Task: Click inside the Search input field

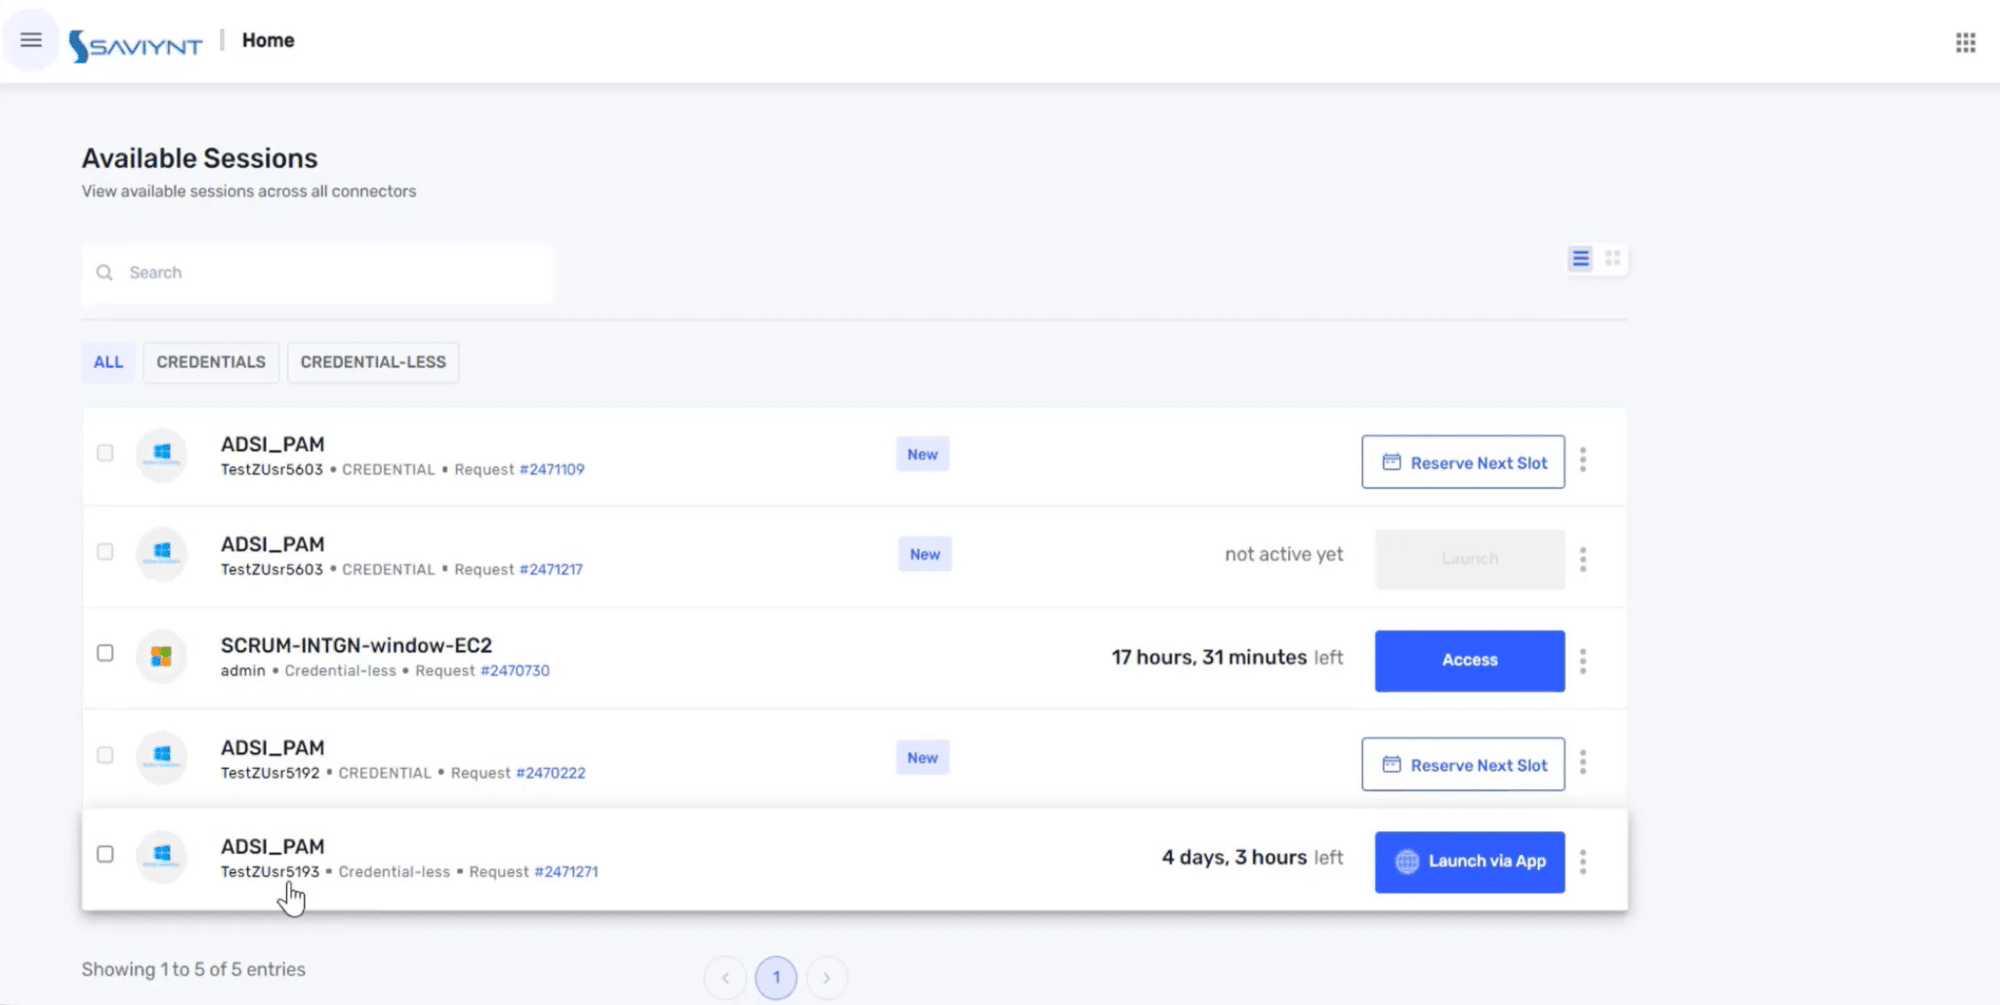Action: [x=300, y=272]
